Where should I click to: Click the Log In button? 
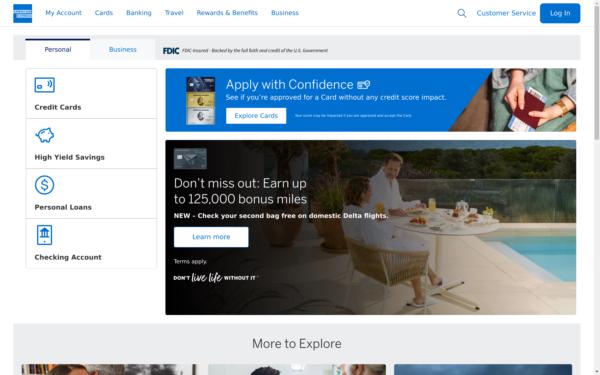pos(560,13)
